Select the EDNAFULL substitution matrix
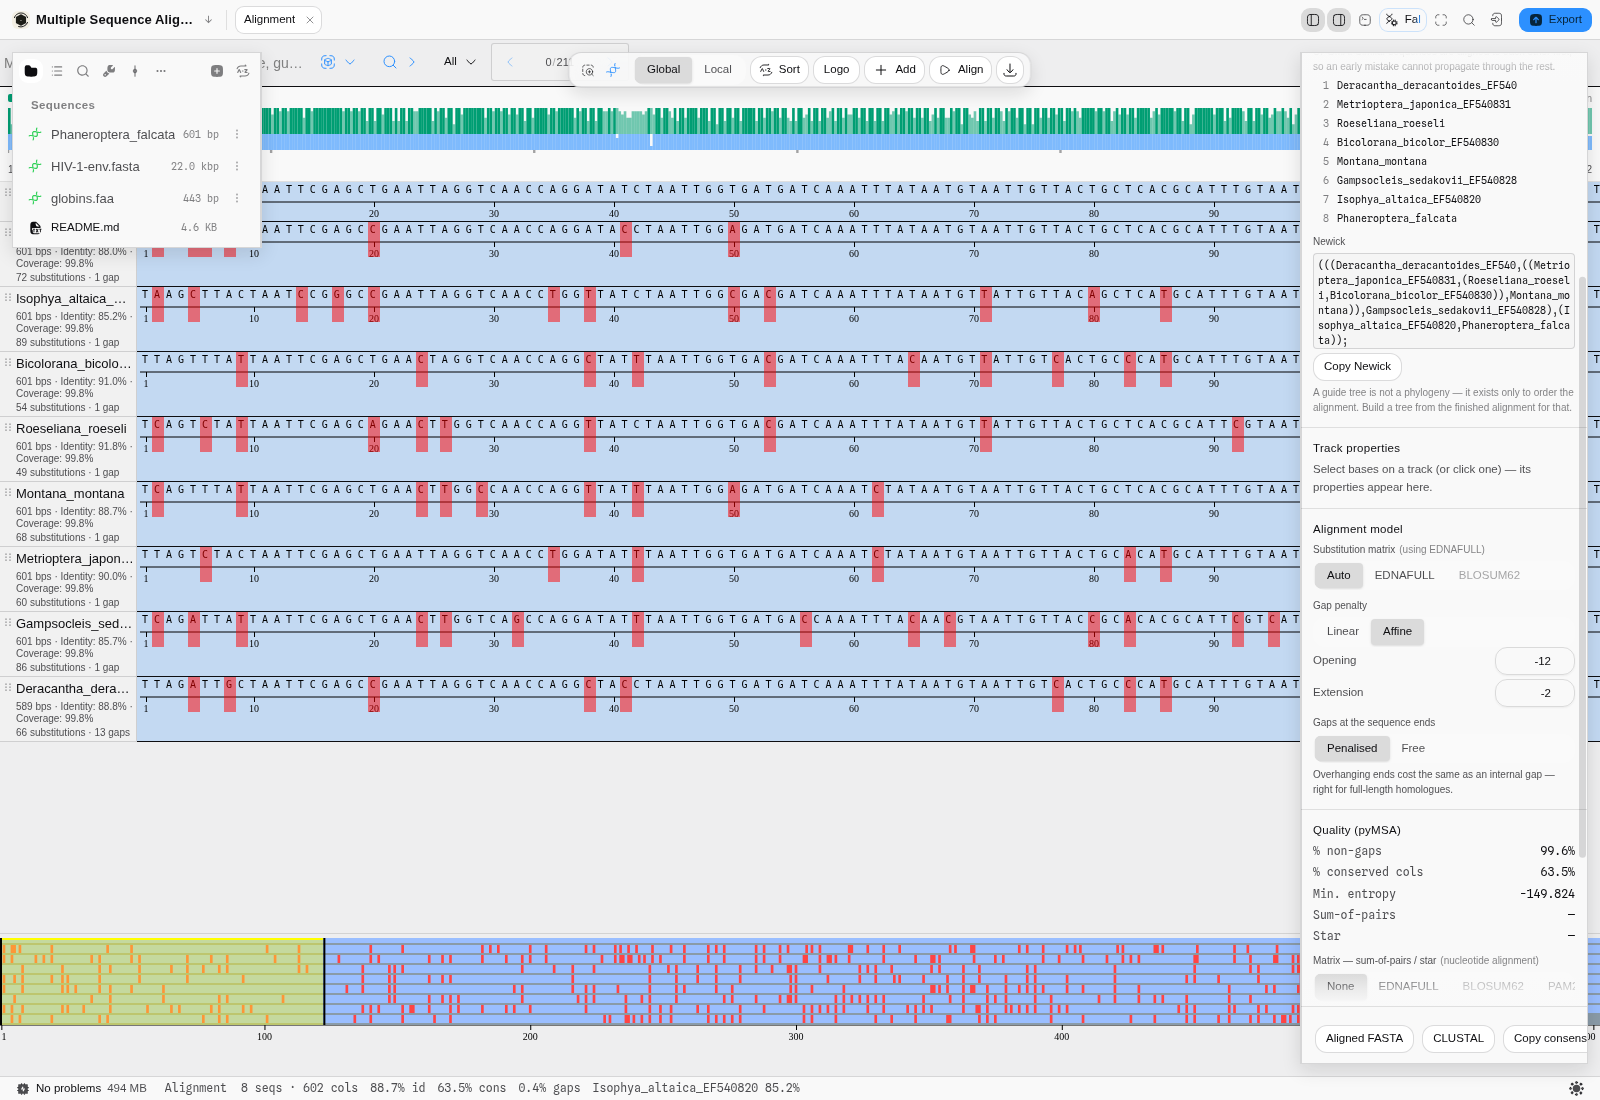The width and height of the screenshot is (1600, 1100). (x=1404, y=575)
